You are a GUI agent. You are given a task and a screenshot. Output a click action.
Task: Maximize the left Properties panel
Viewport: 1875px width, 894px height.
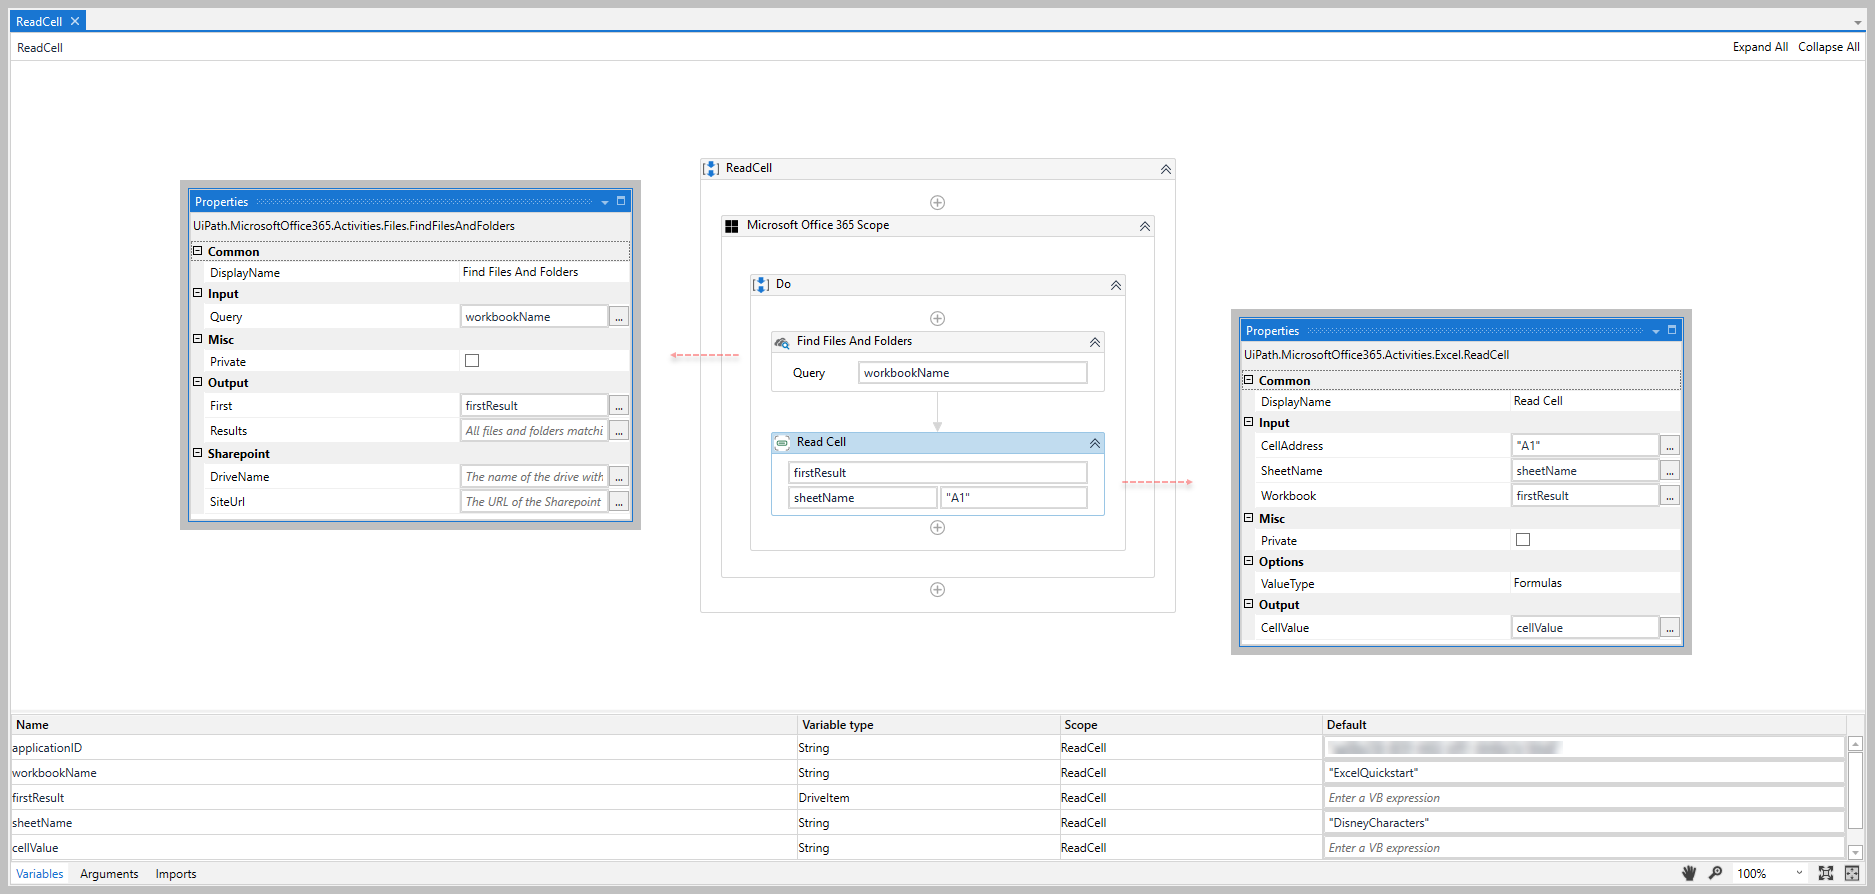(x=621, y=201)
